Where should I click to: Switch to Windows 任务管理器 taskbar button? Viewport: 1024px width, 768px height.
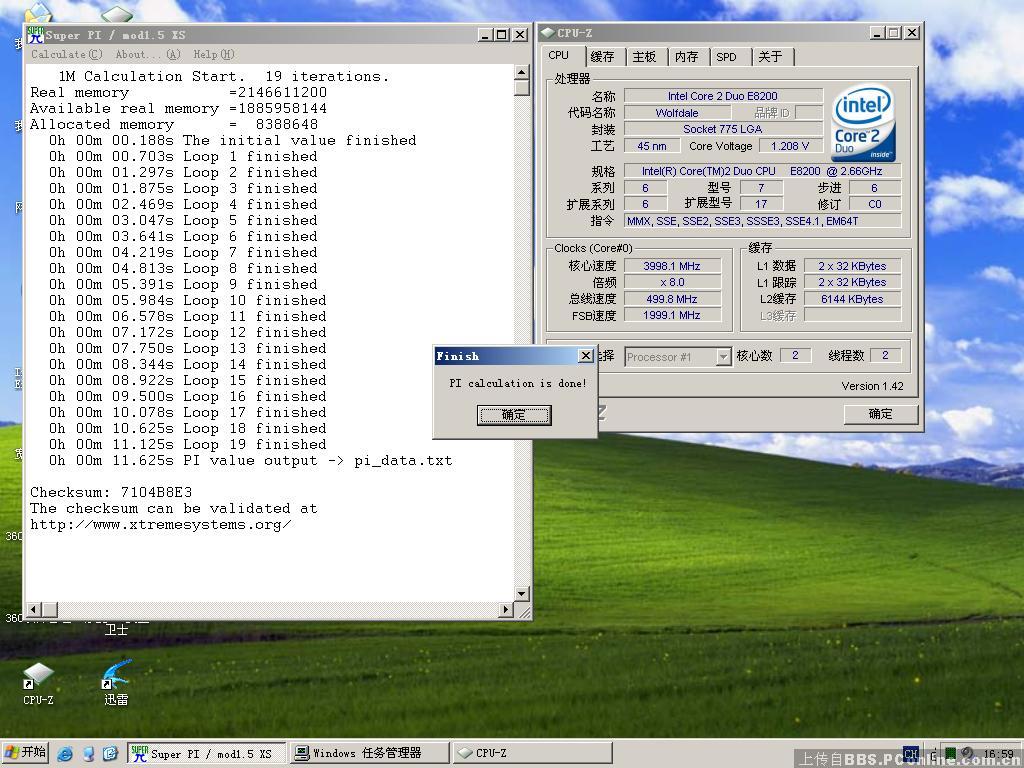(x=370, y=753)
